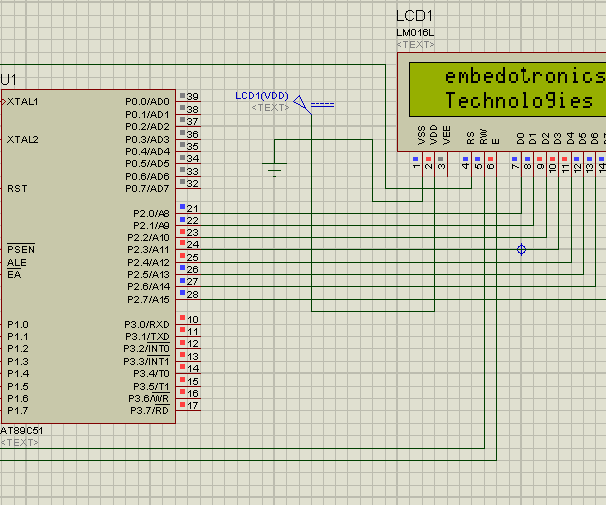Select the ALE pin label
This screenshot has width=606, height=505.
click(17, 263)
